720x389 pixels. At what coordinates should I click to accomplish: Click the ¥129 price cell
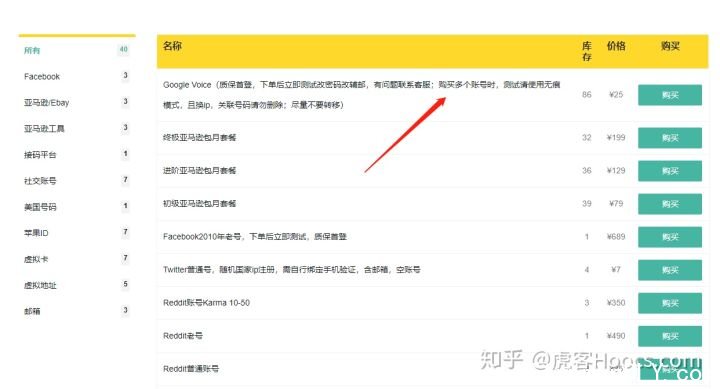pos(616,171)
